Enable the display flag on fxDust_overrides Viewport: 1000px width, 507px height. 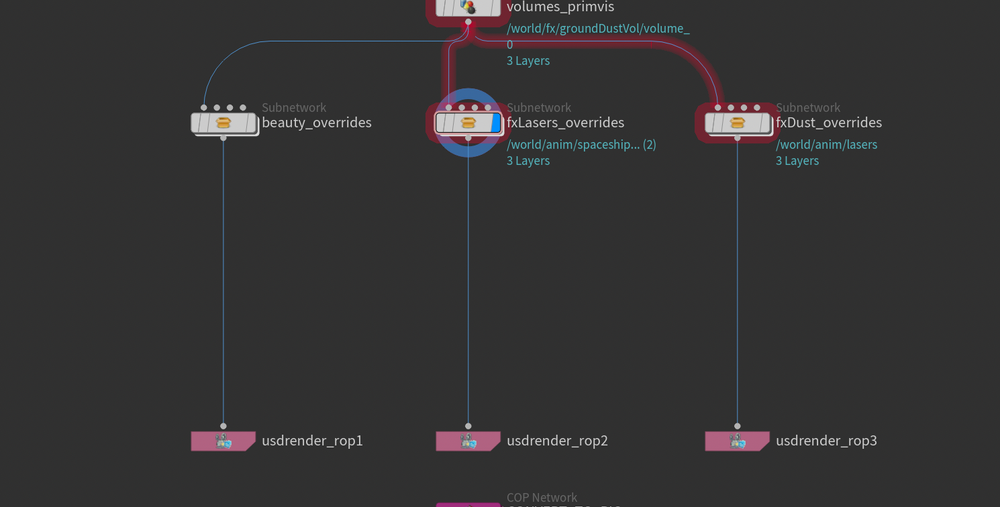(x=766, y=123)
